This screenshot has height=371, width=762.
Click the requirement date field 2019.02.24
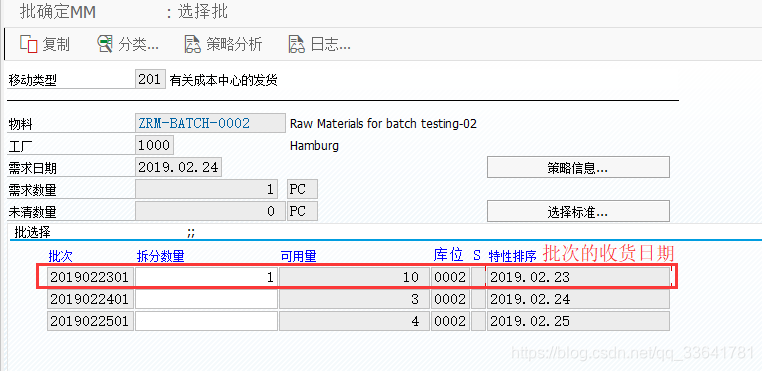(179, 167)
